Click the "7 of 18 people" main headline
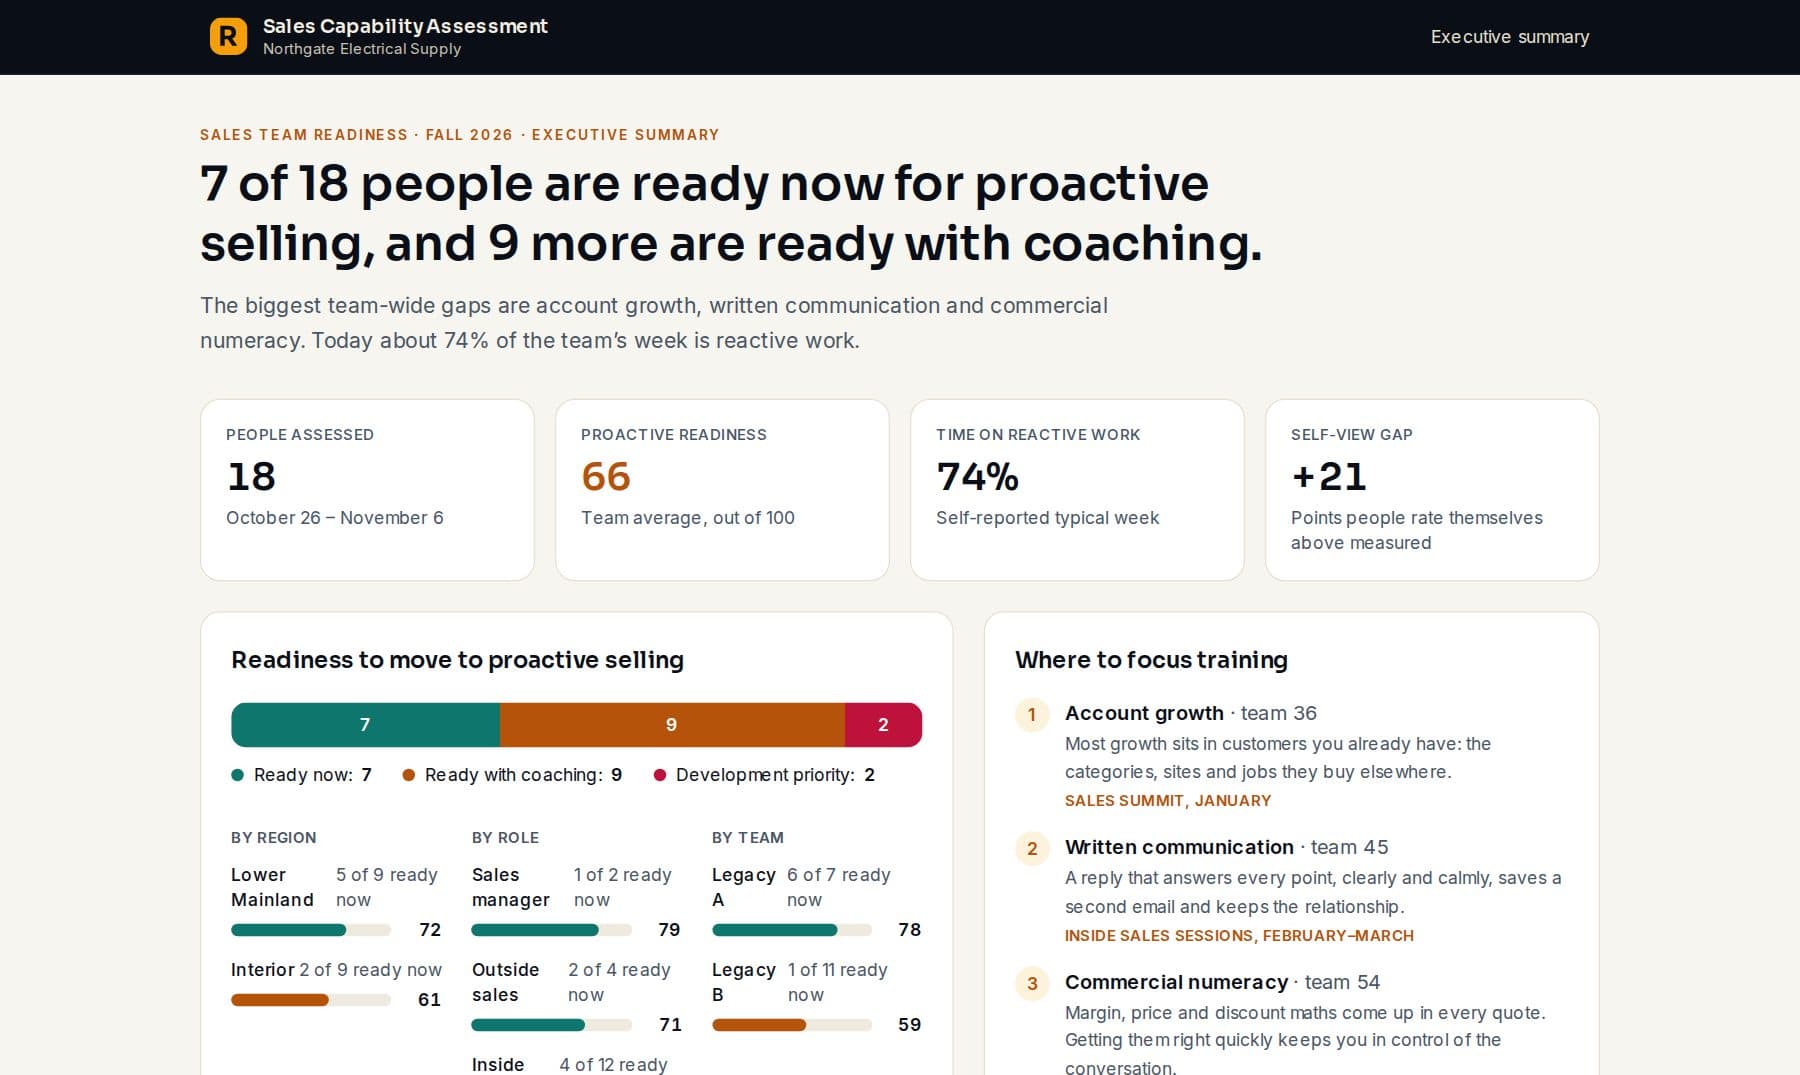 point(731,213)
